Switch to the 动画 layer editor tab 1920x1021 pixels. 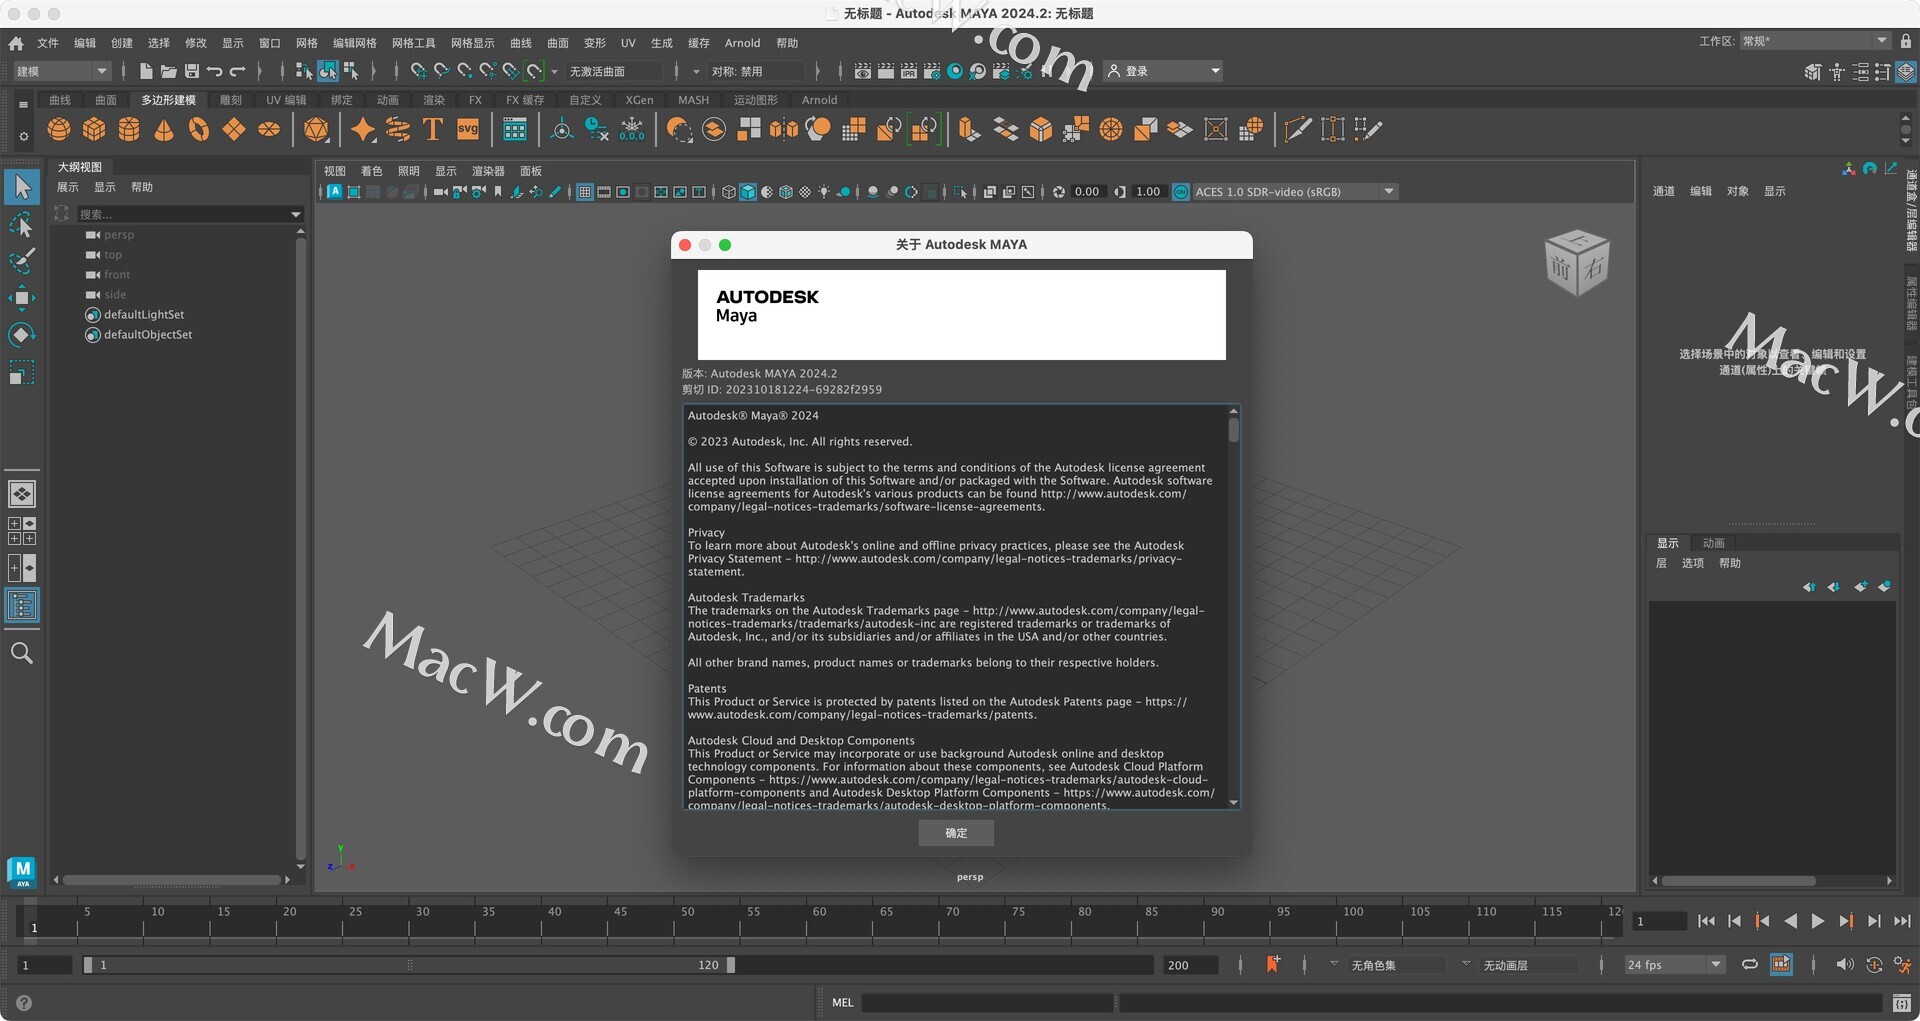point(1714,543)
